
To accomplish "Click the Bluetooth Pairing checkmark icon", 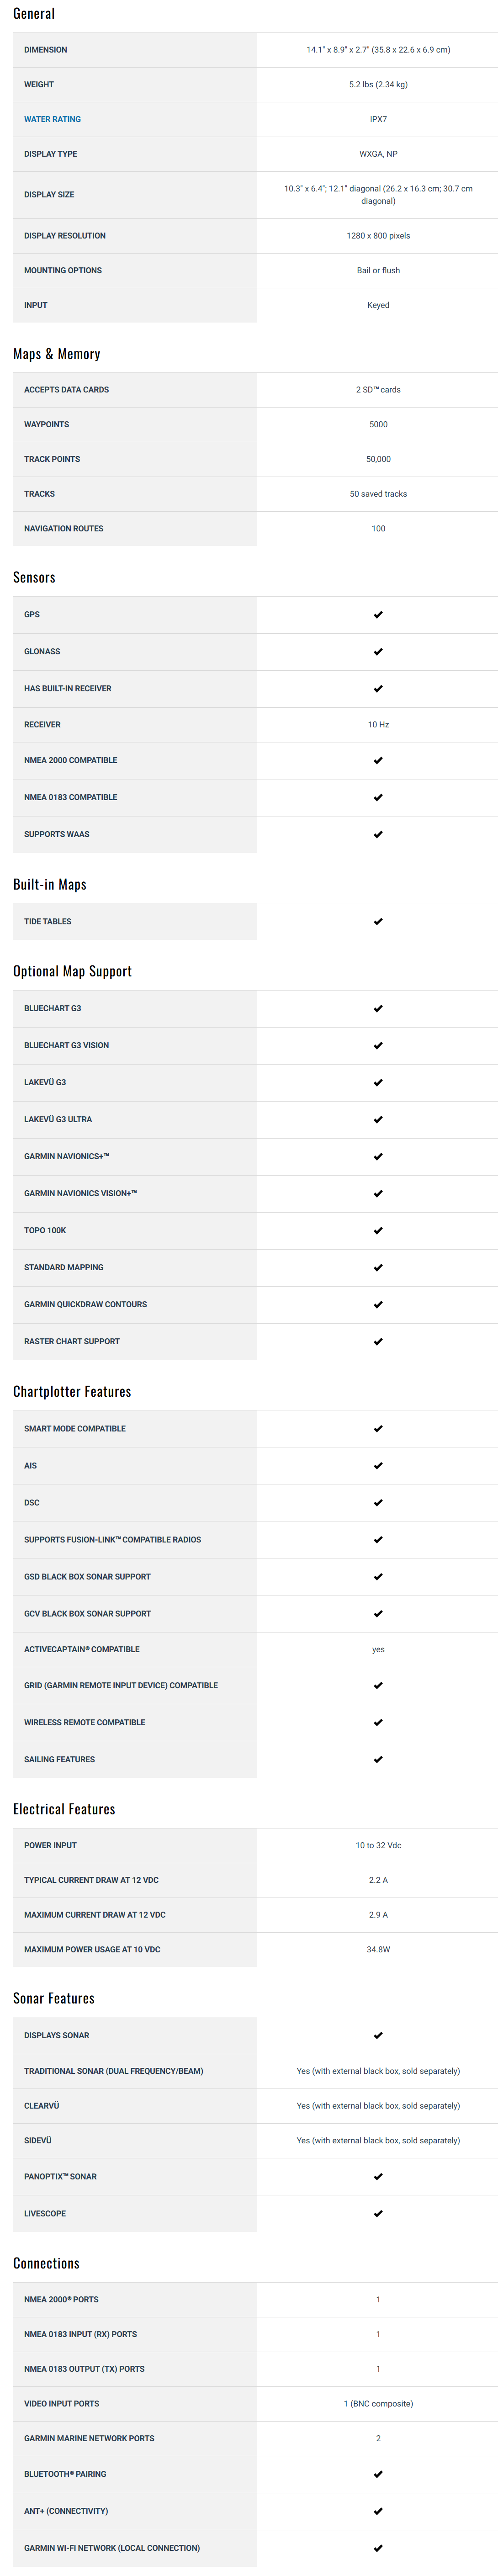I will 378,2474.
